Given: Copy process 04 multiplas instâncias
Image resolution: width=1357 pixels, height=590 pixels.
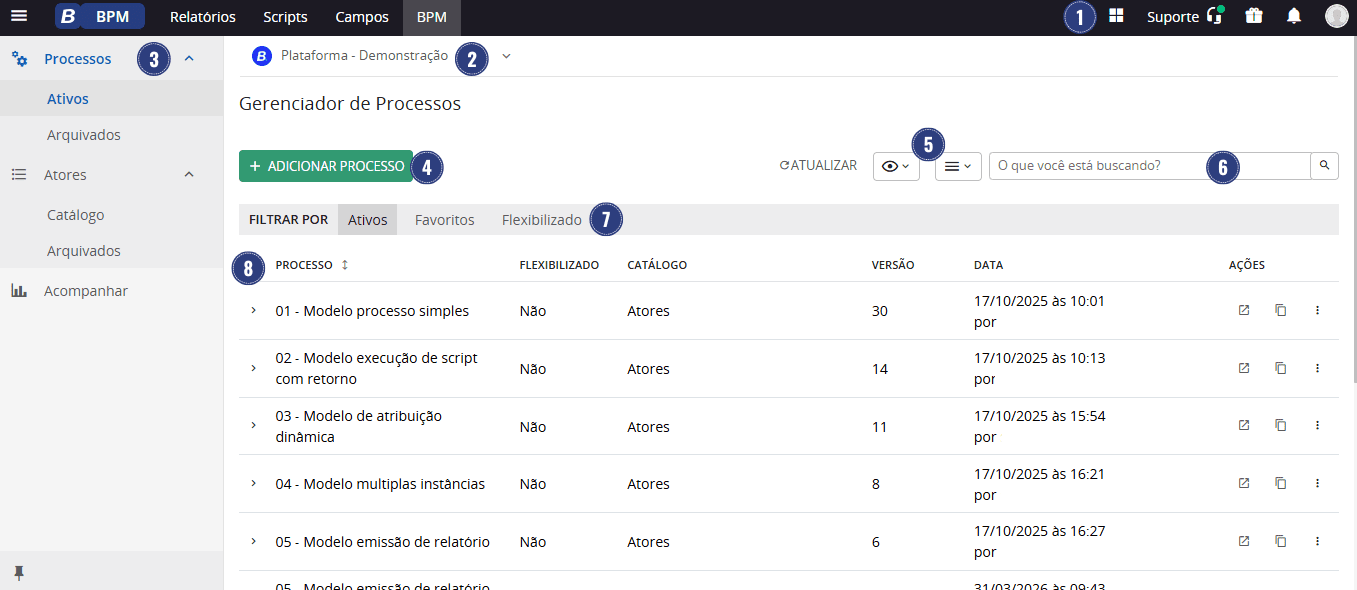Looking at the screenshot, I should click(1281, 484).
